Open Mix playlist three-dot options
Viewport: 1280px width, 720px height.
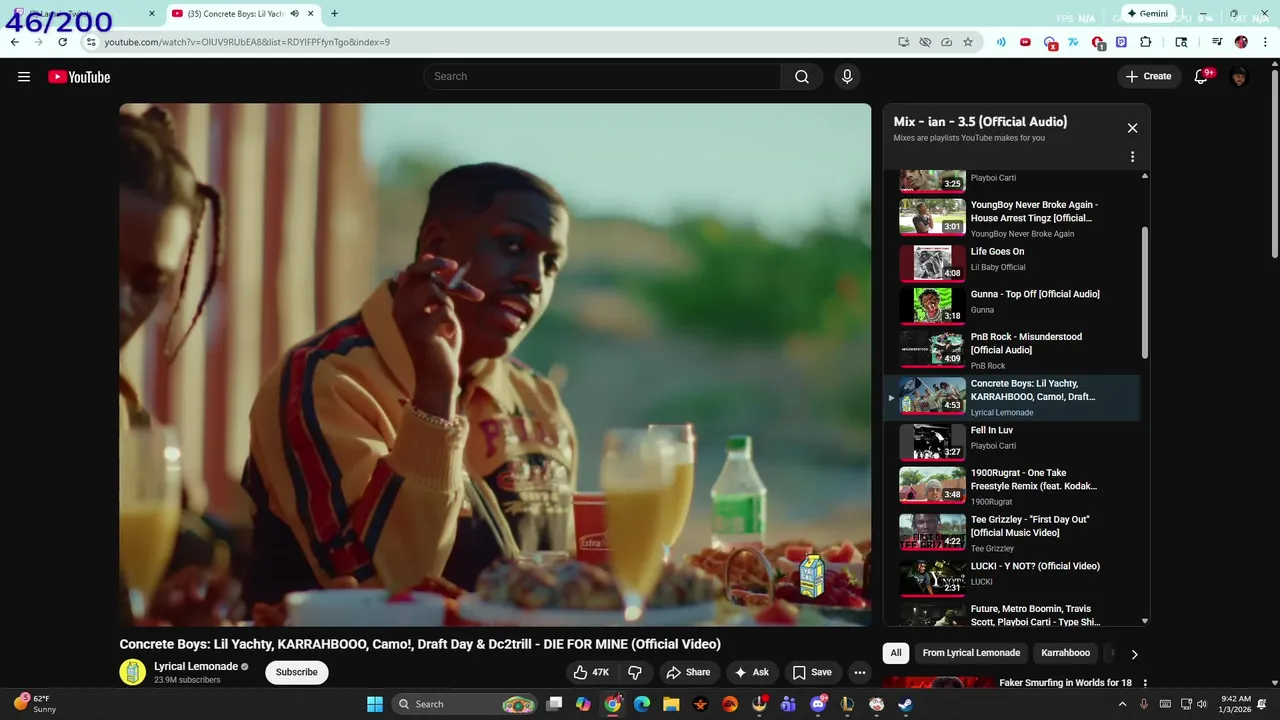pos(1132,157)
